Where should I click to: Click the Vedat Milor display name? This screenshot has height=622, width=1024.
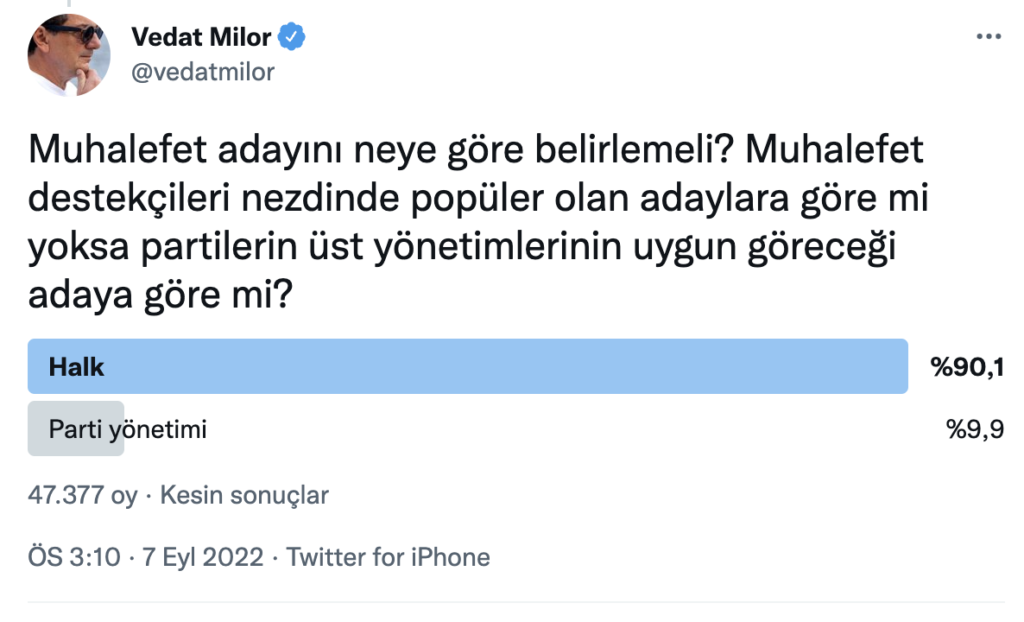[x=203, y=37]
